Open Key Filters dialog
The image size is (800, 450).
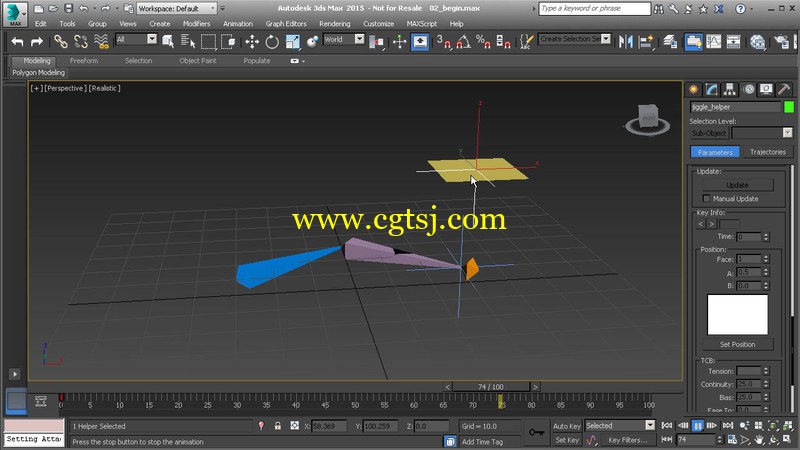pyautogui.click(x=628, y=440)
